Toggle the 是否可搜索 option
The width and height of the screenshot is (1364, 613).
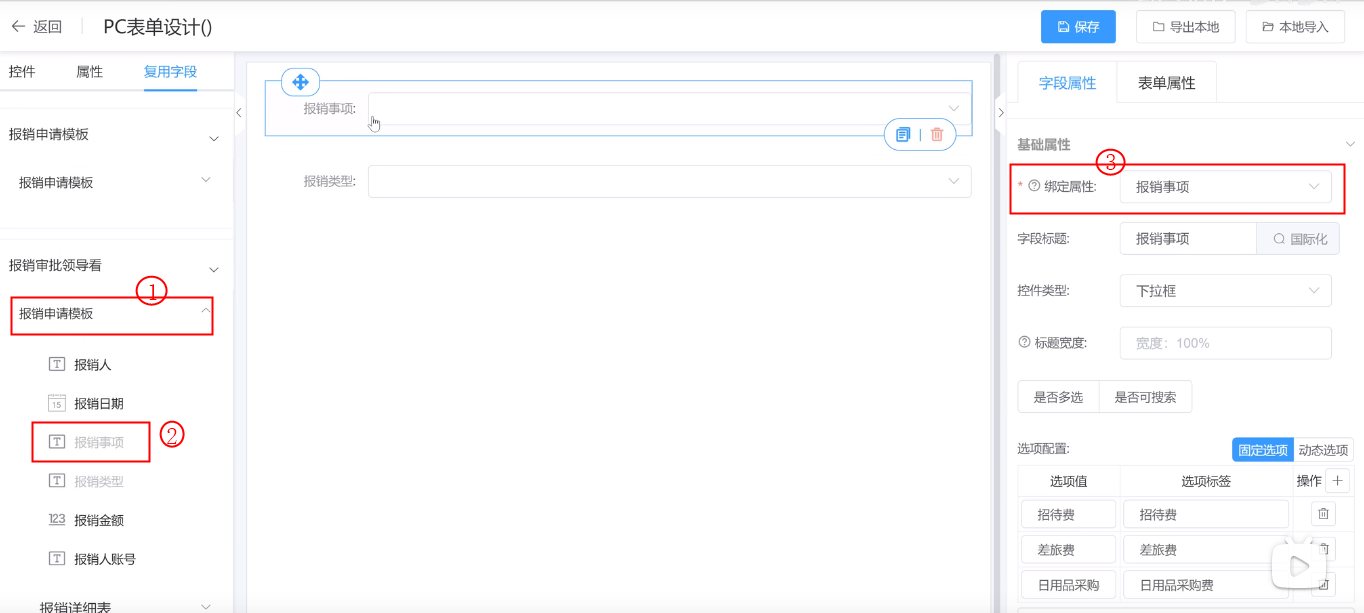[1145, 397]
